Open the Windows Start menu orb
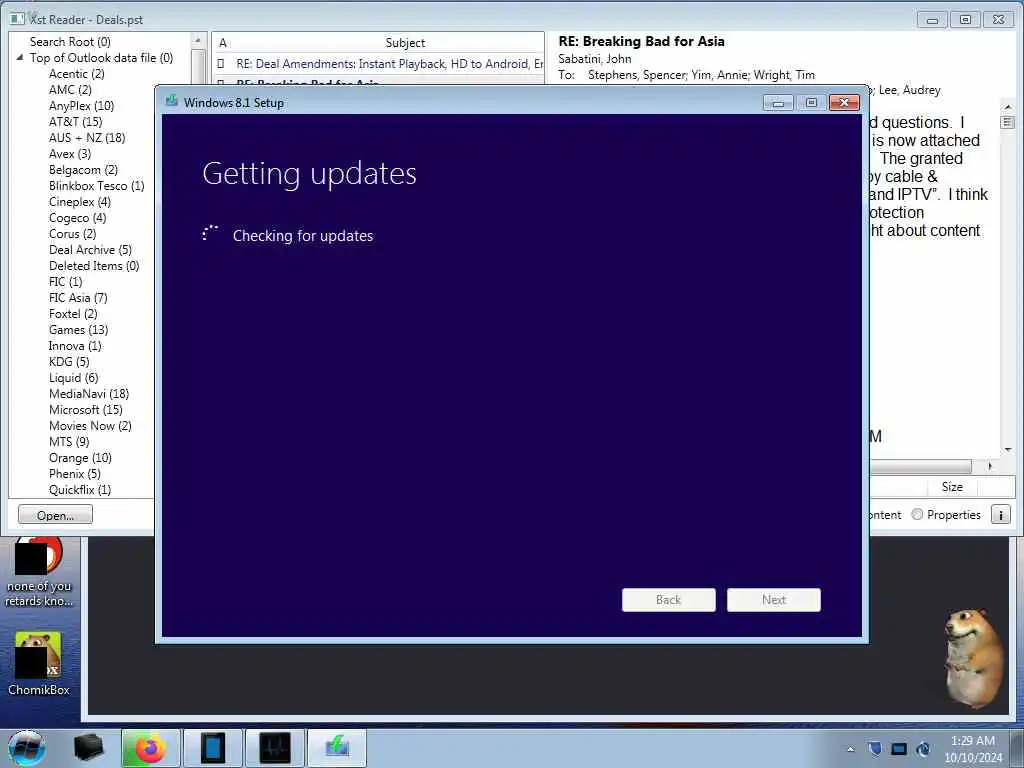This screenshot has height=768, width=1024. (x=26, y=748)
